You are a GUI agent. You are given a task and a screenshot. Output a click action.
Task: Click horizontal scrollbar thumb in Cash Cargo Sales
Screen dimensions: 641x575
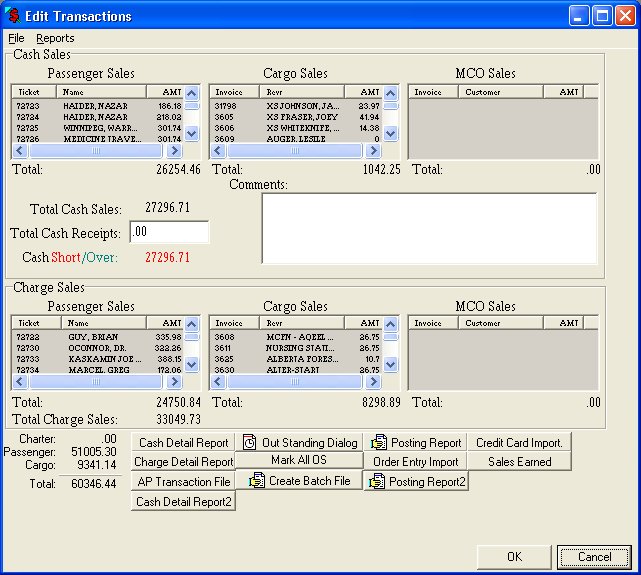pyautogui.click(x=295, y=151)
